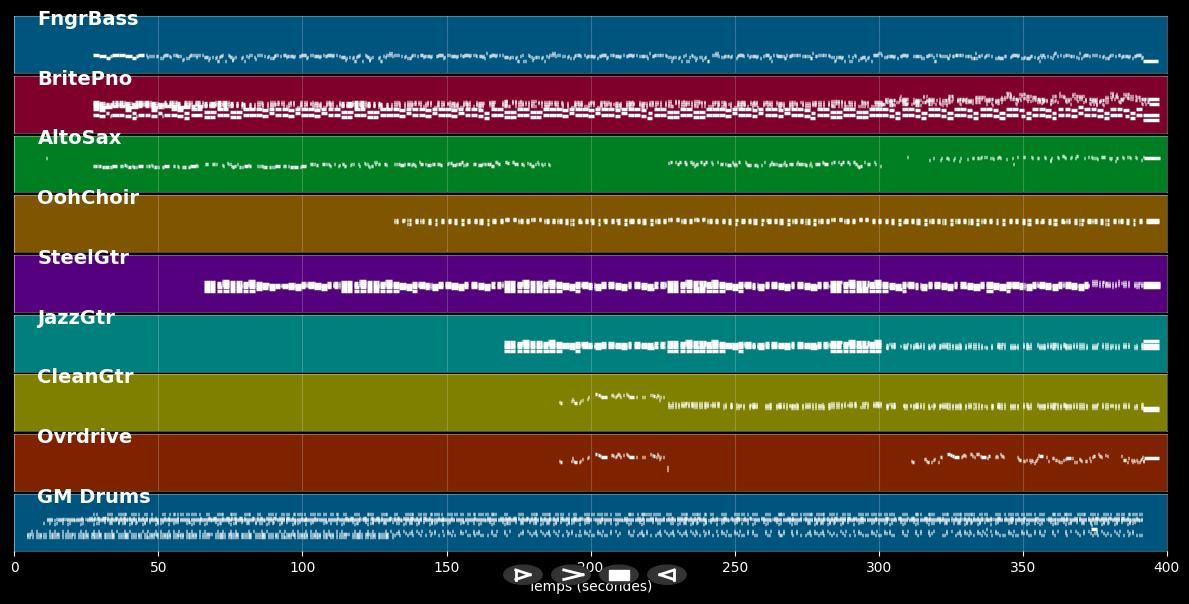
Task: Click the rewind playback button
Action: [666, 574]
